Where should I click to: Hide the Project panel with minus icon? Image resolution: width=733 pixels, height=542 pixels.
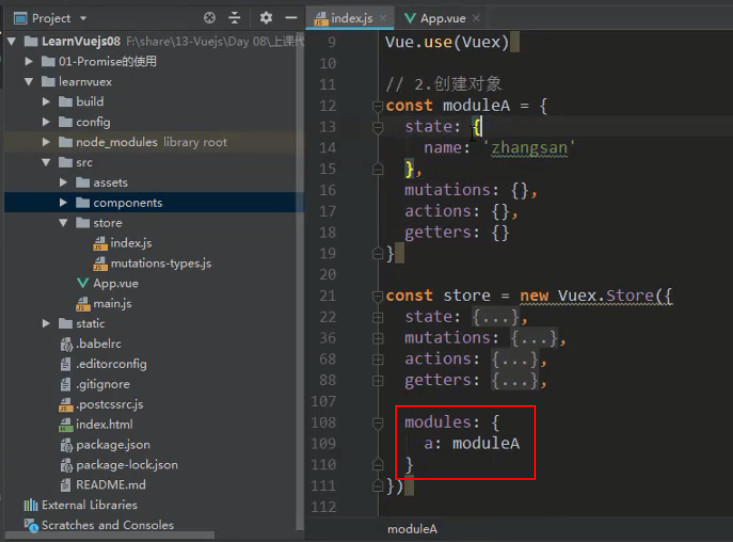(x=291, y=18)
